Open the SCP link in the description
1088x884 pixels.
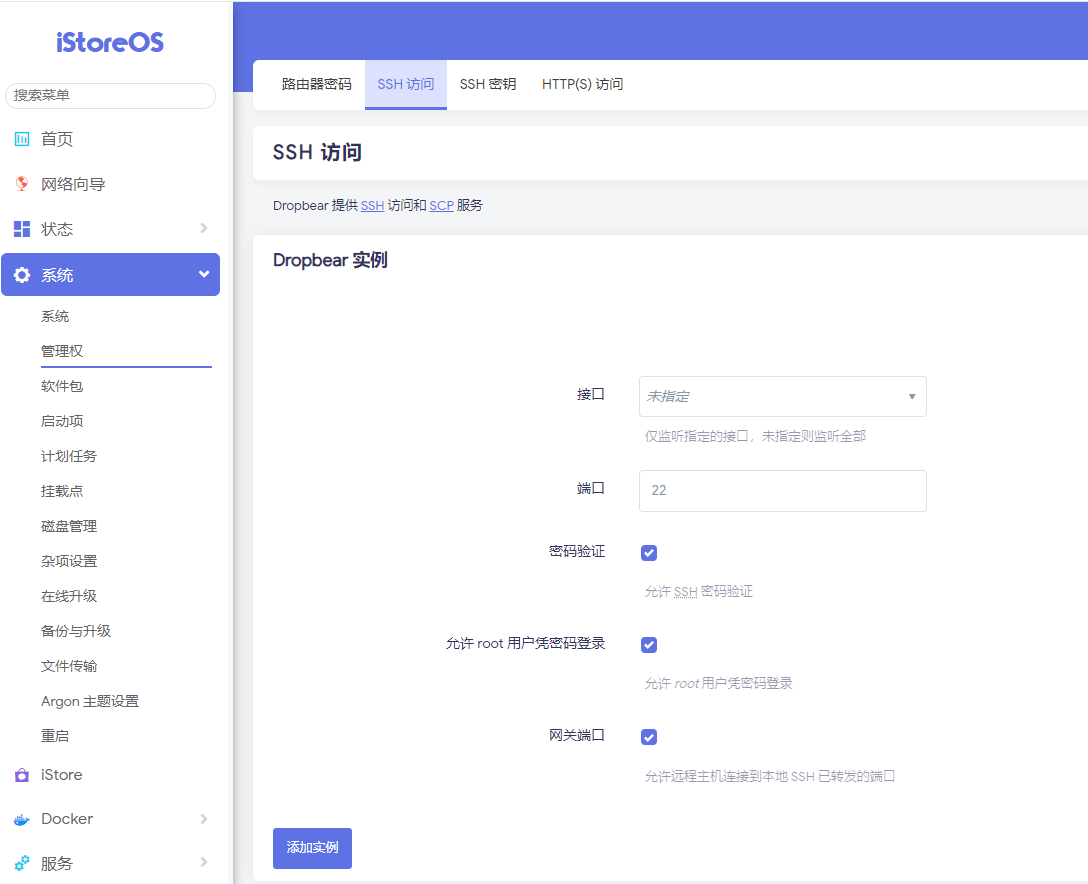click(441, 205)
